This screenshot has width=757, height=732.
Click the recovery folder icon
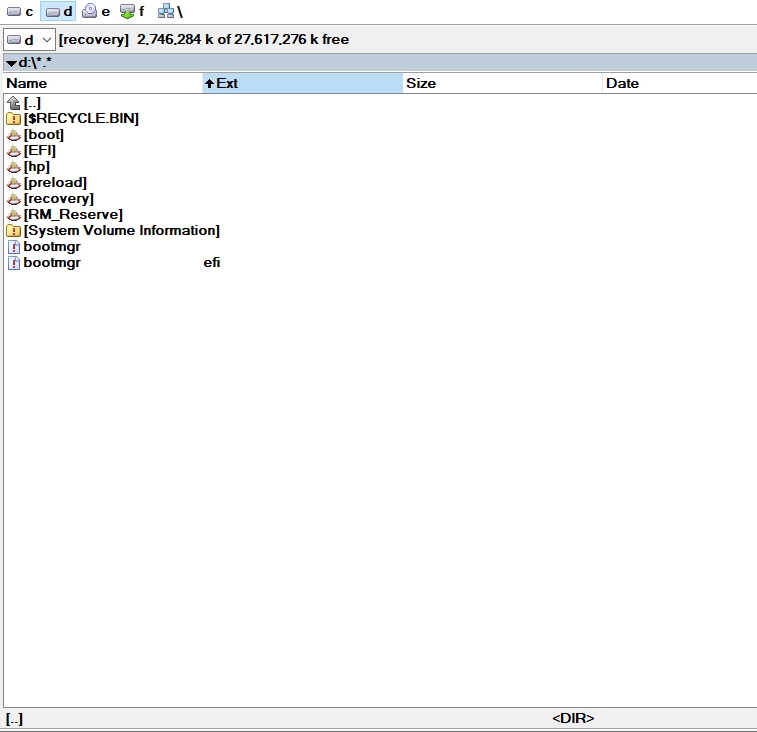coord(14,198)
